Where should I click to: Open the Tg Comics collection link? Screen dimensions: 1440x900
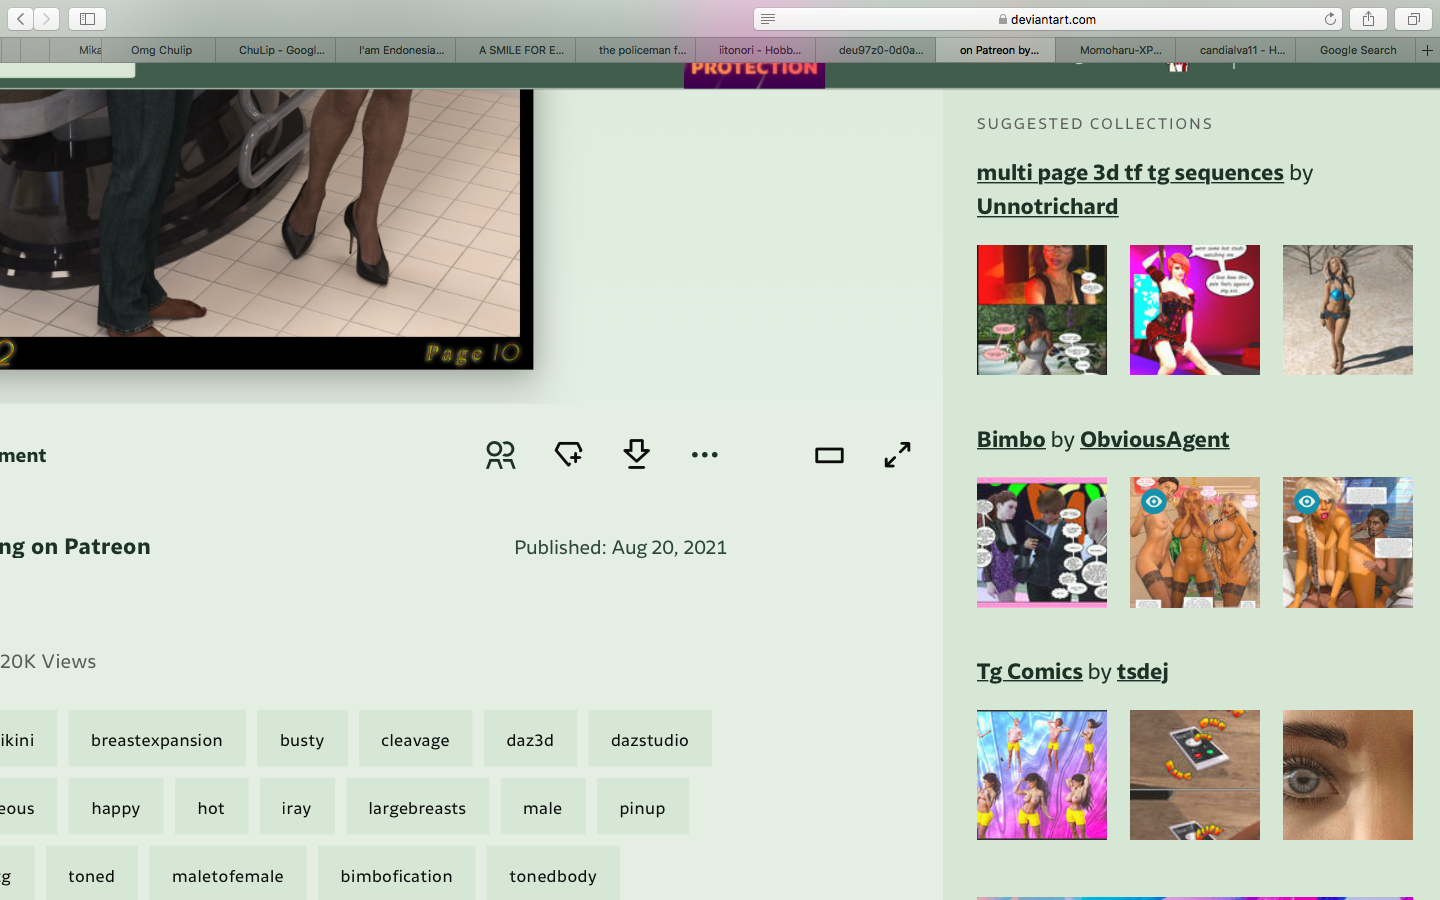point(1030,671)
